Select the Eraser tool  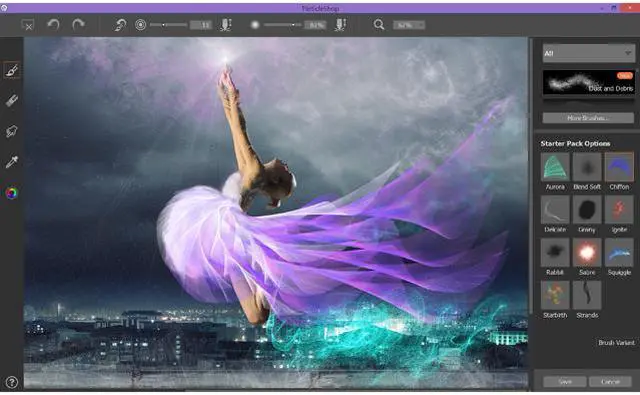pos(11,100)
